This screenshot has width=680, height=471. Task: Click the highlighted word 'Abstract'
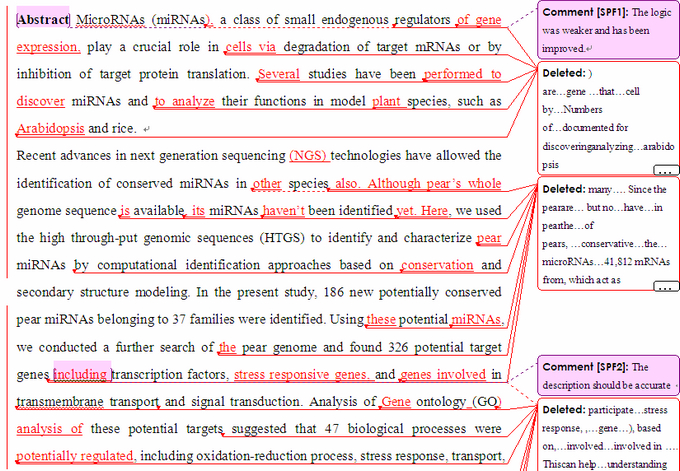(43, 20)
